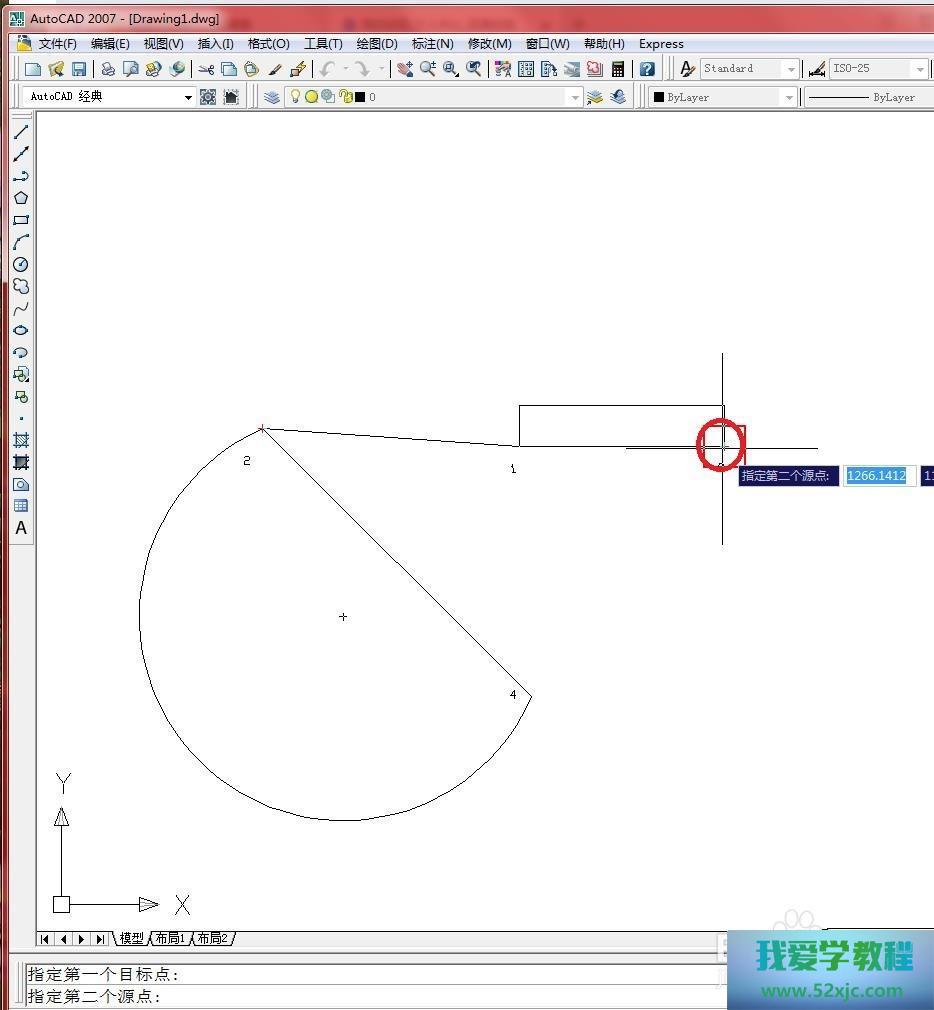Expand the AutoCAD 经典 workspace dropdown
Viewport: 934px width, 1010px height.
[188, 97]
